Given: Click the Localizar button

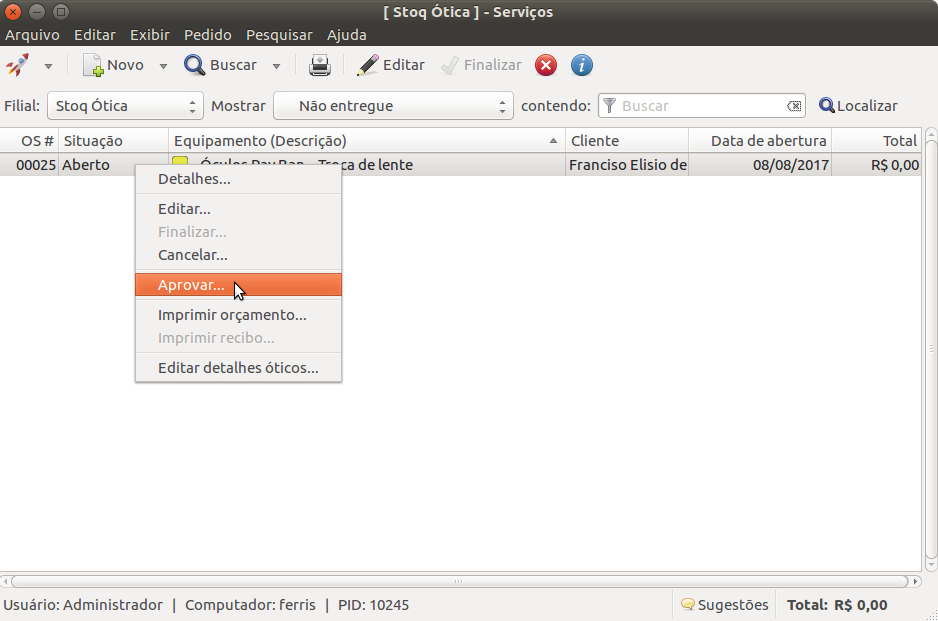Looking at the screenshot, I should (858, 106).
